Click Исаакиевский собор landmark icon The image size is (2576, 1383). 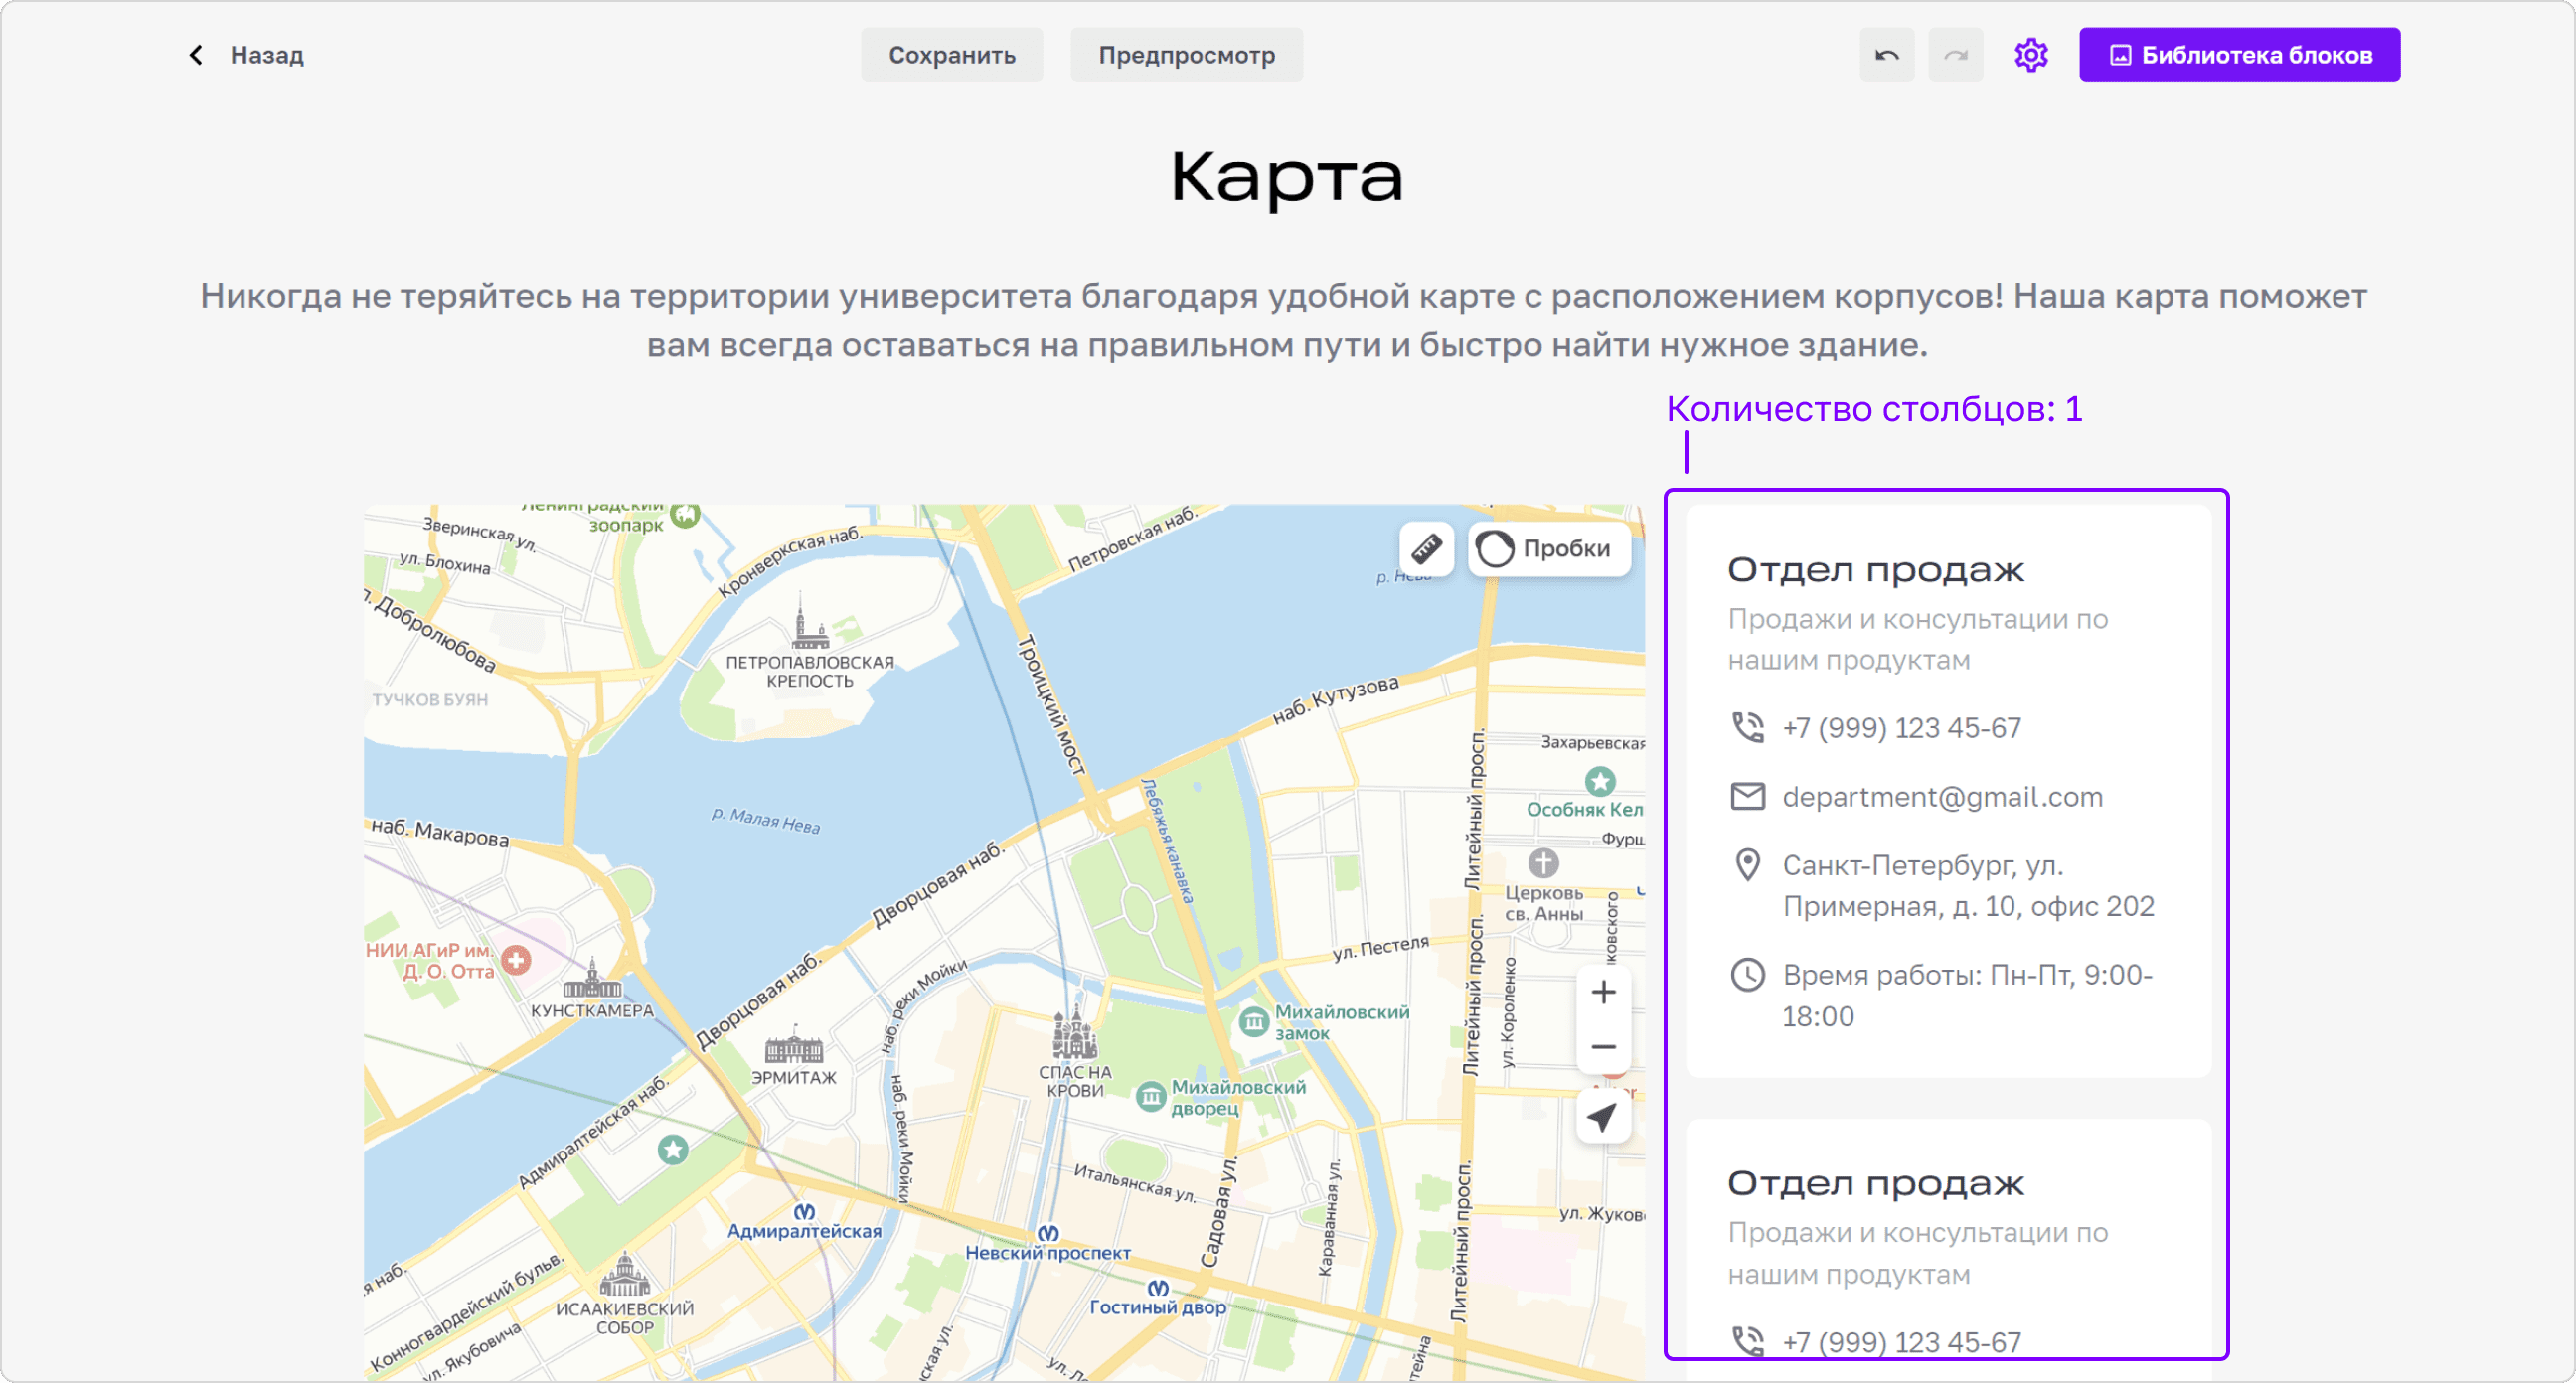[x=624, y=1274]
